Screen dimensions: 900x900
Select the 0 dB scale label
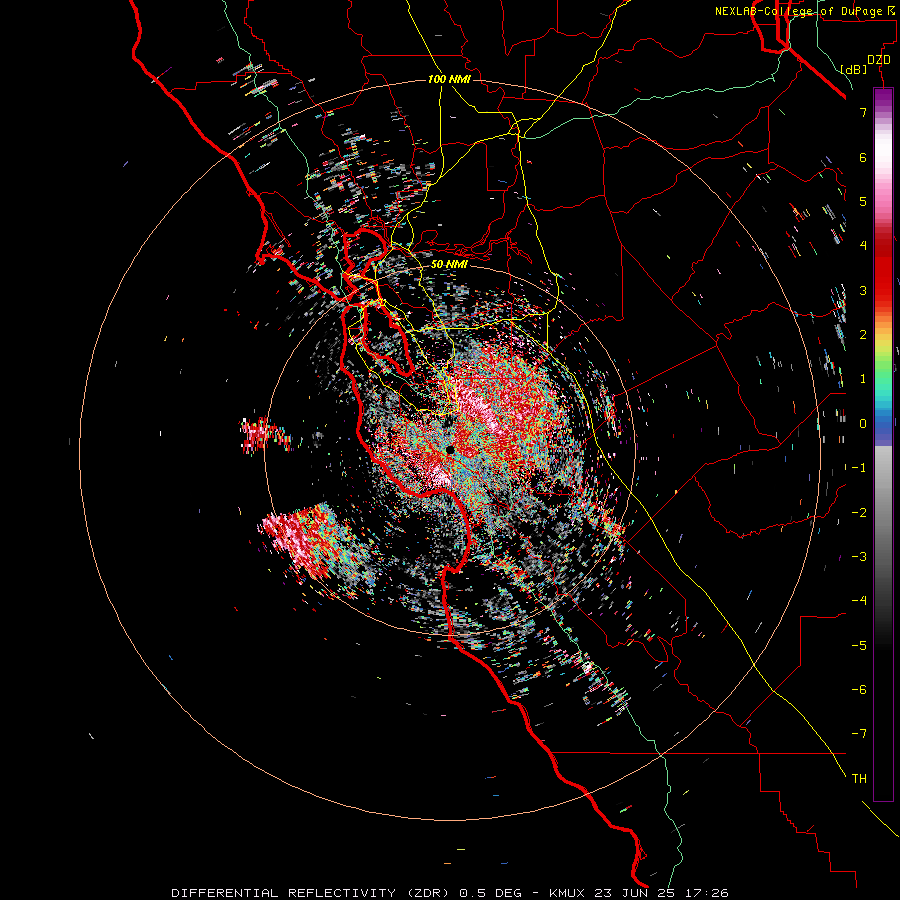click(x=863, y=424)
